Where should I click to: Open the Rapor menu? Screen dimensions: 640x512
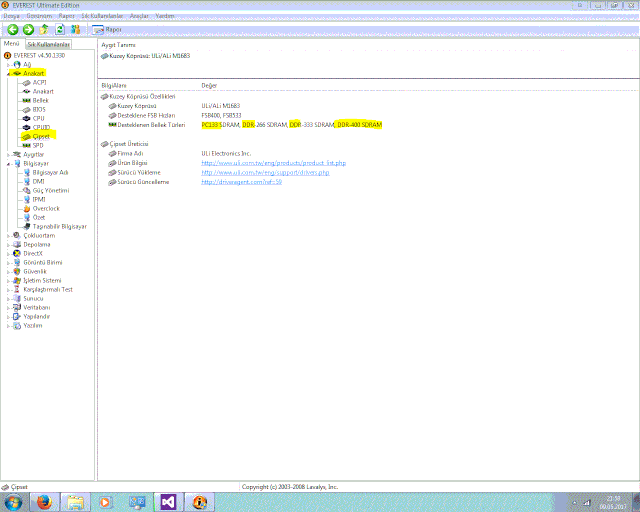click(67, 16)
